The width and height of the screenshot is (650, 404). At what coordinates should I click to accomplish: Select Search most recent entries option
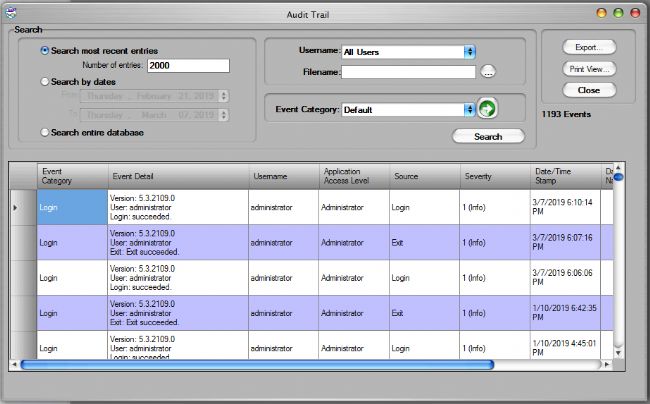(x=45, y=51)
